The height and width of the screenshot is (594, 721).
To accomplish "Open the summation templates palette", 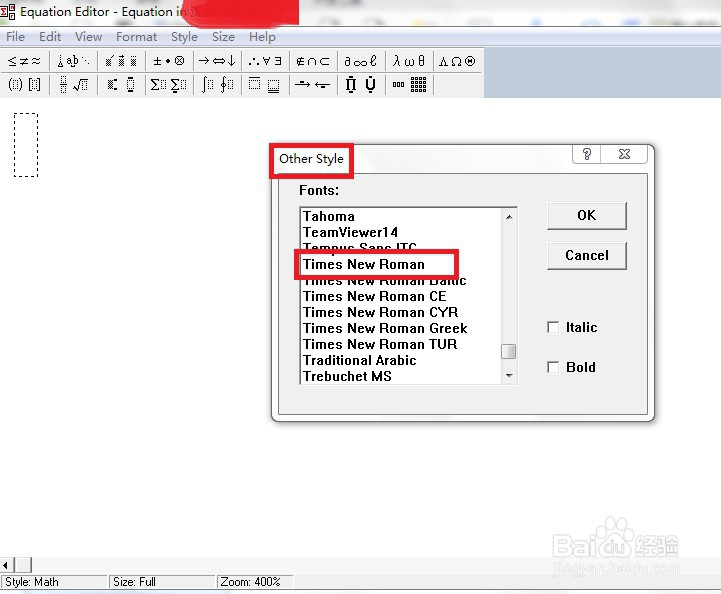I will coord(169,85).
